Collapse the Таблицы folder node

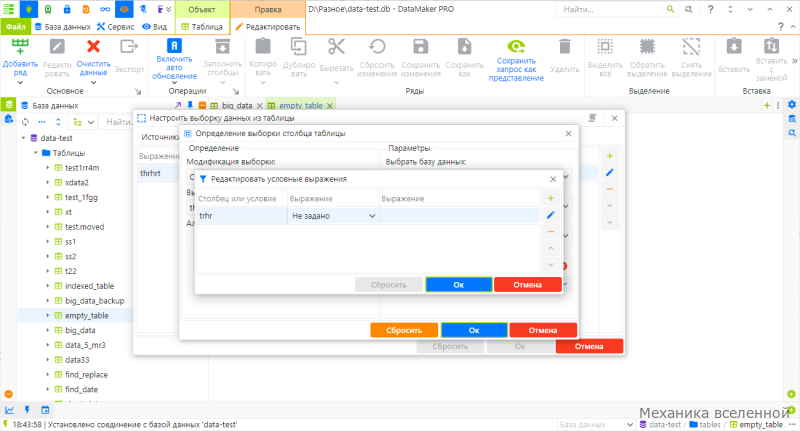tap(36, 153)
